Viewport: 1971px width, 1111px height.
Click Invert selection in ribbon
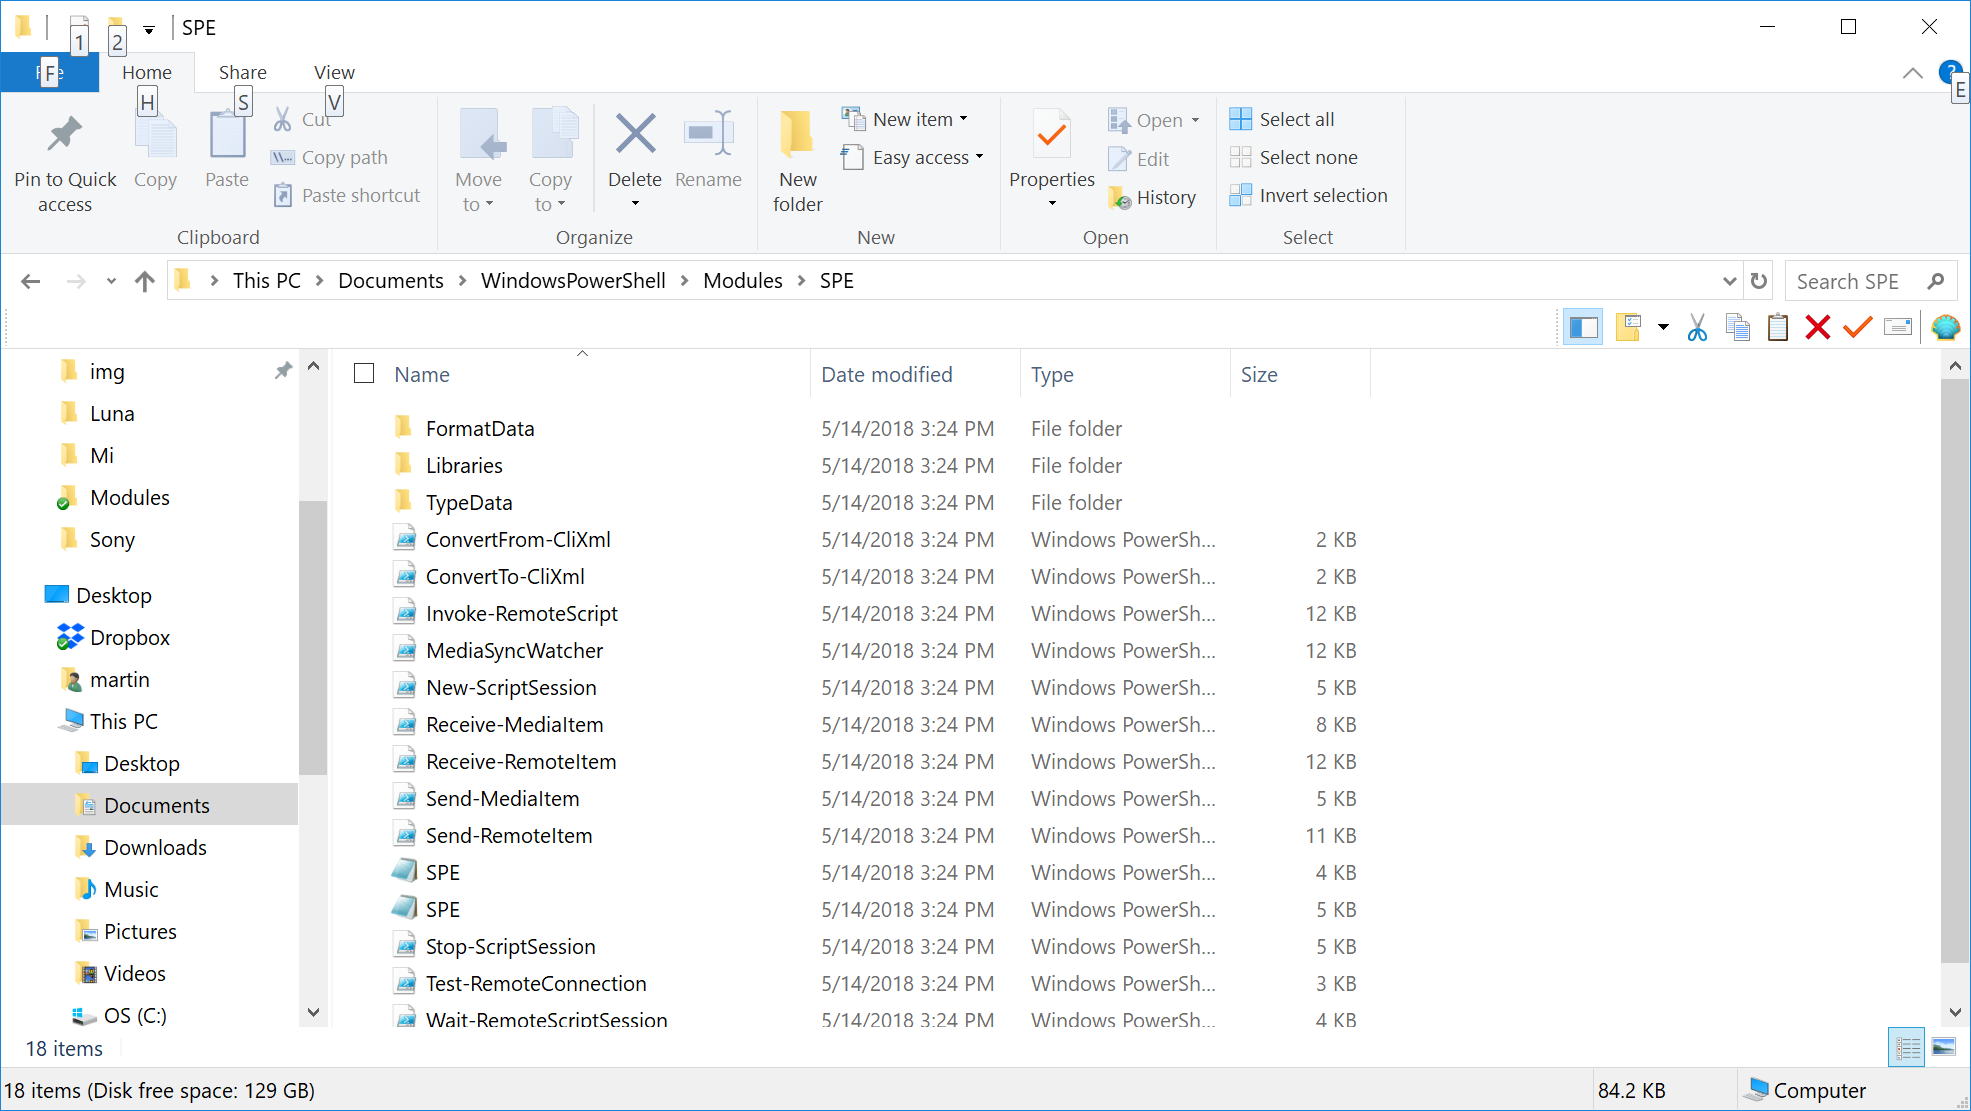pos(1322,195)
